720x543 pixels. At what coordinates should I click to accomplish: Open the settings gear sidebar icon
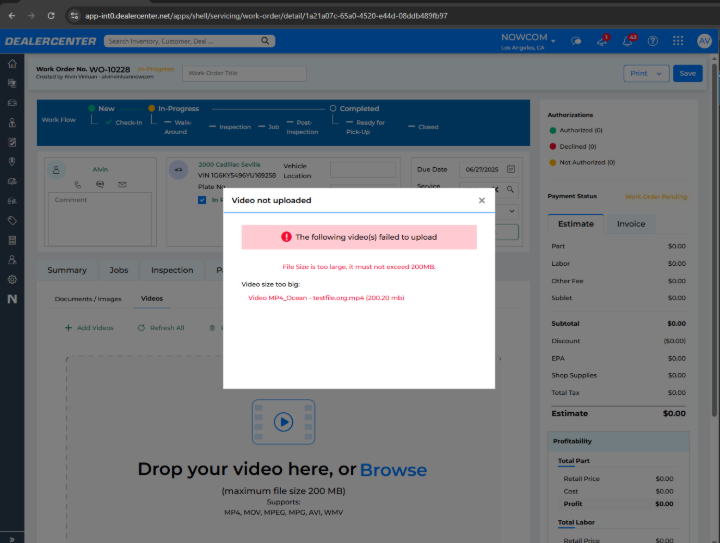tap(12, 279)
